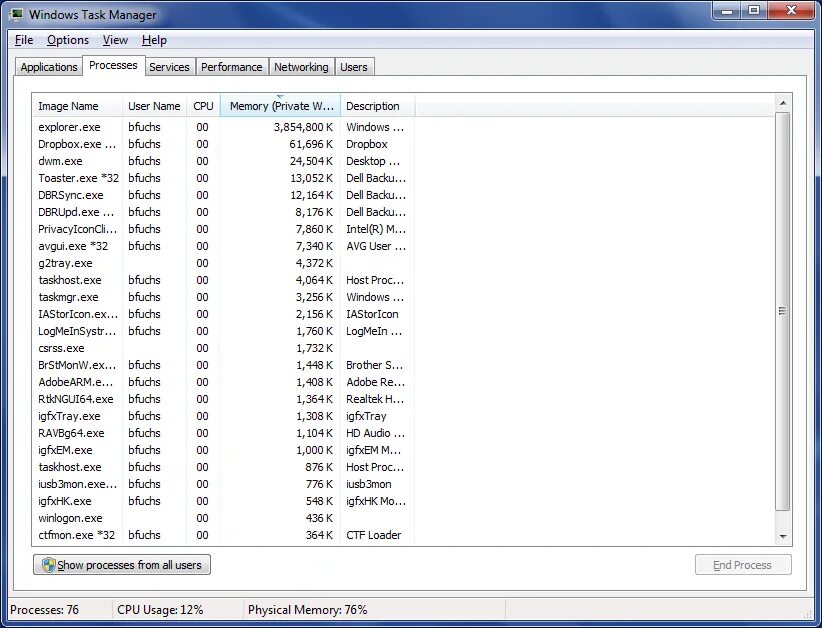Minimize the Task Manager window
The image size is (822, 628).
(727, 10)
